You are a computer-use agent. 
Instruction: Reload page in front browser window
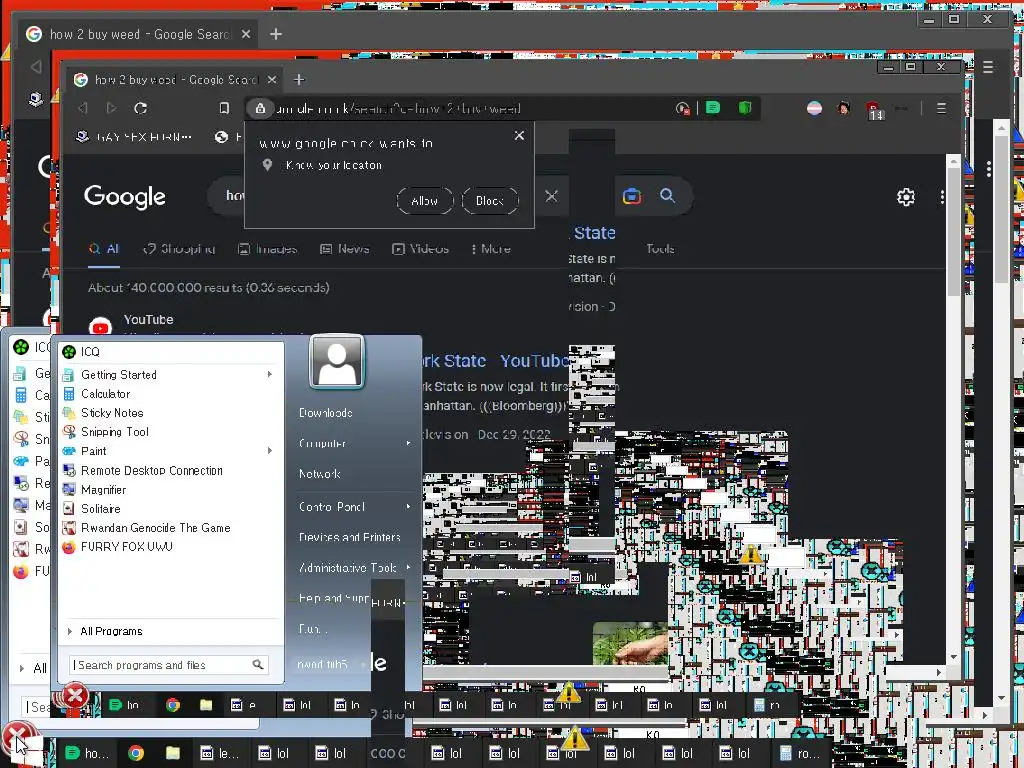(x=140, y=108)
